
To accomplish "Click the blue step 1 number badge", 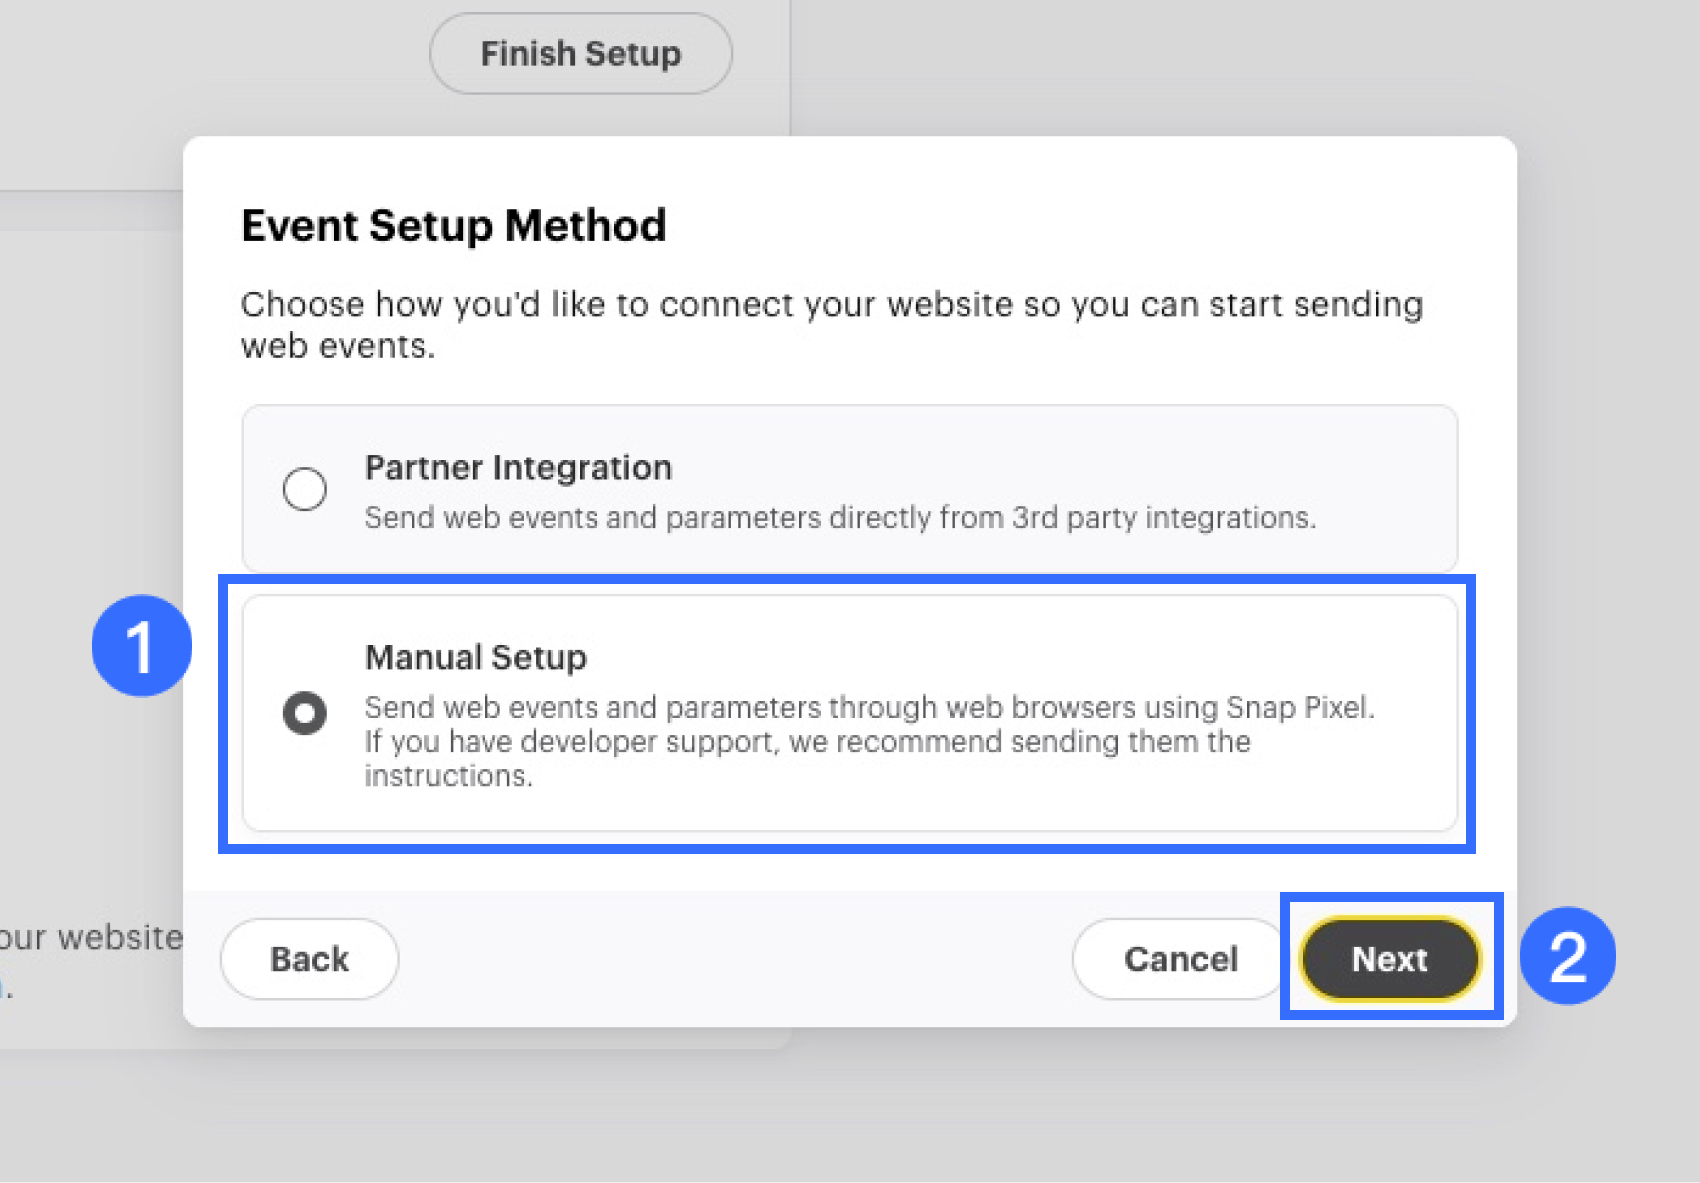I will coord(141,646).
